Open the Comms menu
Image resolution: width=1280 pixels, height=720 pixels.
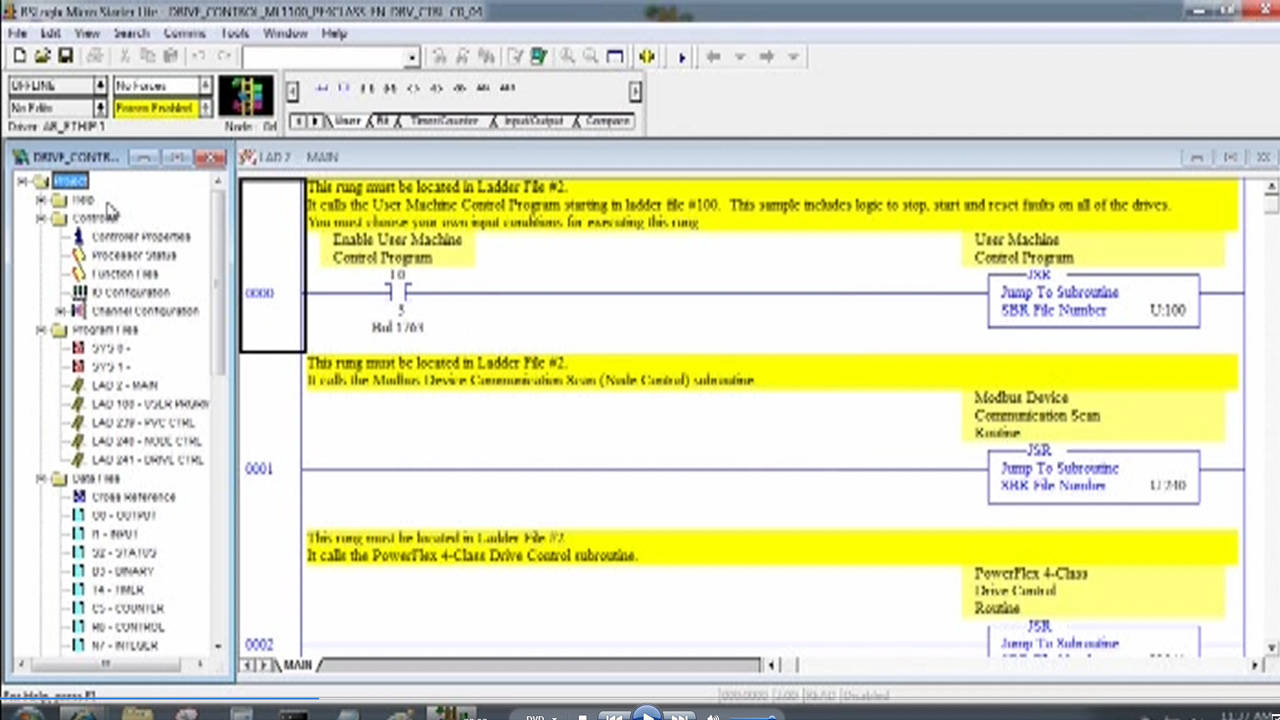[x=184, y=33]
